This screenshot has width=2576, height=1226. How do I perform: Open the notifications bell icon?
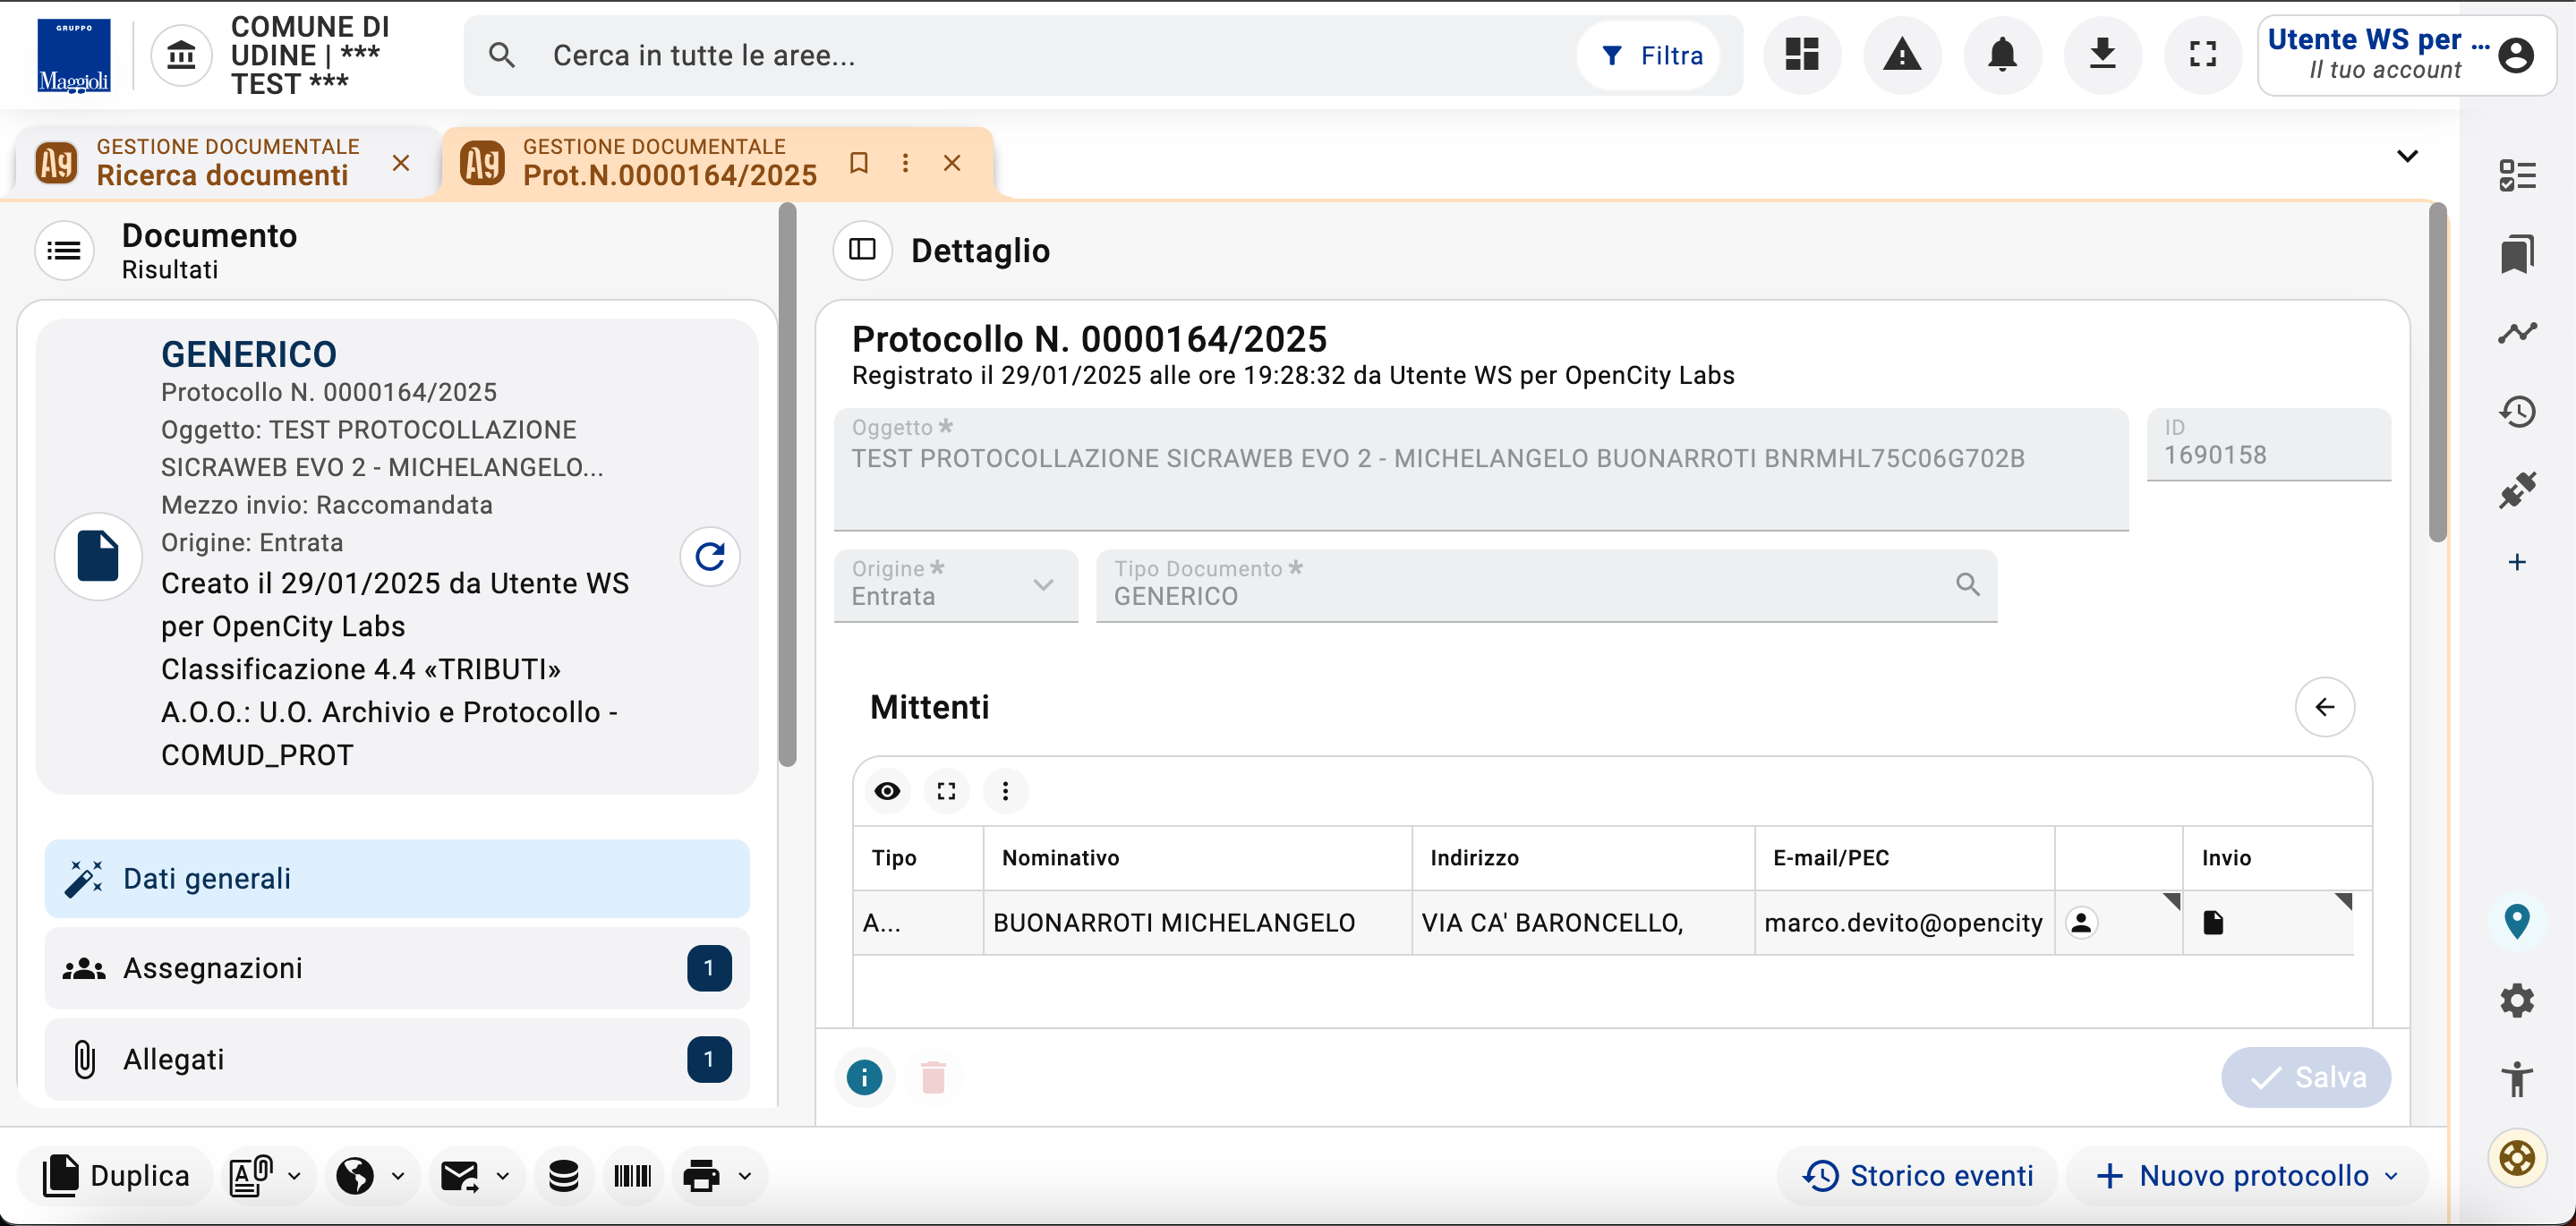pos(2002,55)
